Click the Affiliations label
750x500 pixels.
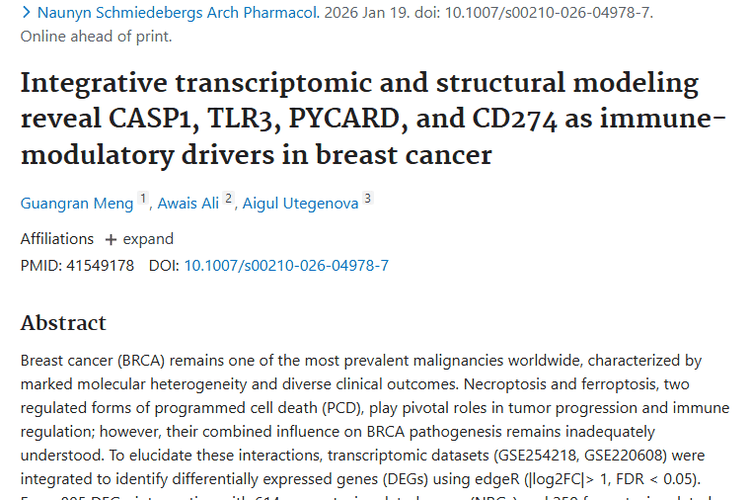tap(57, 240)
